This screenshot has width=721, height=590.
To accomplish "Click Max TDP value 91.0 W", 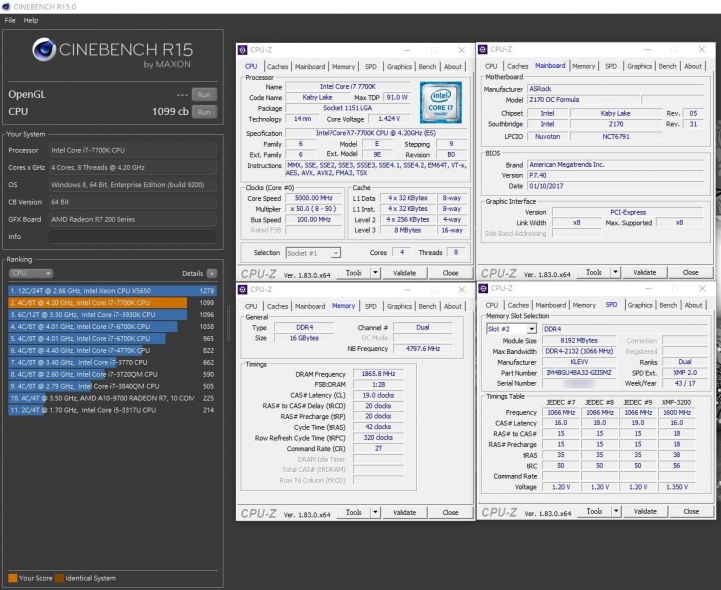I will pos(396,97).
